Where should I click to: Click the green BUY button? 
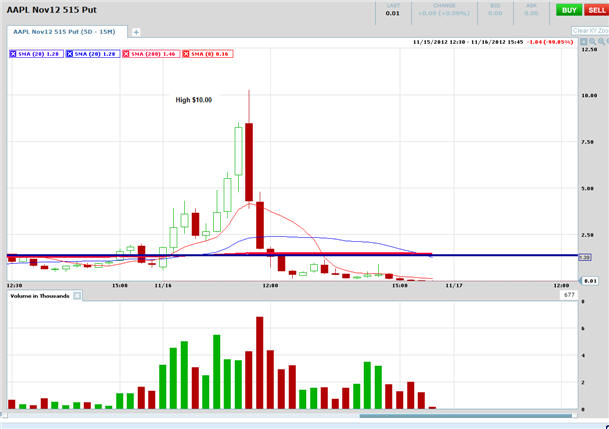pyautogui.click(x=569, y=9)
